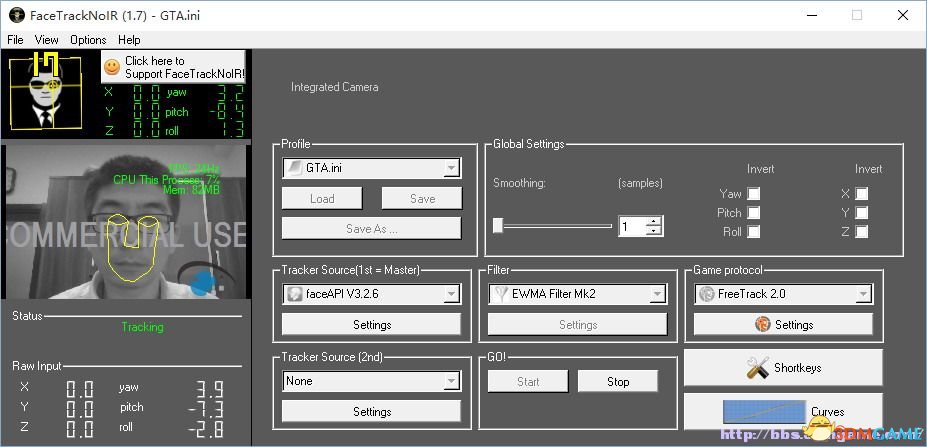
Task: Open the Options menu
Action: [88, 40]
